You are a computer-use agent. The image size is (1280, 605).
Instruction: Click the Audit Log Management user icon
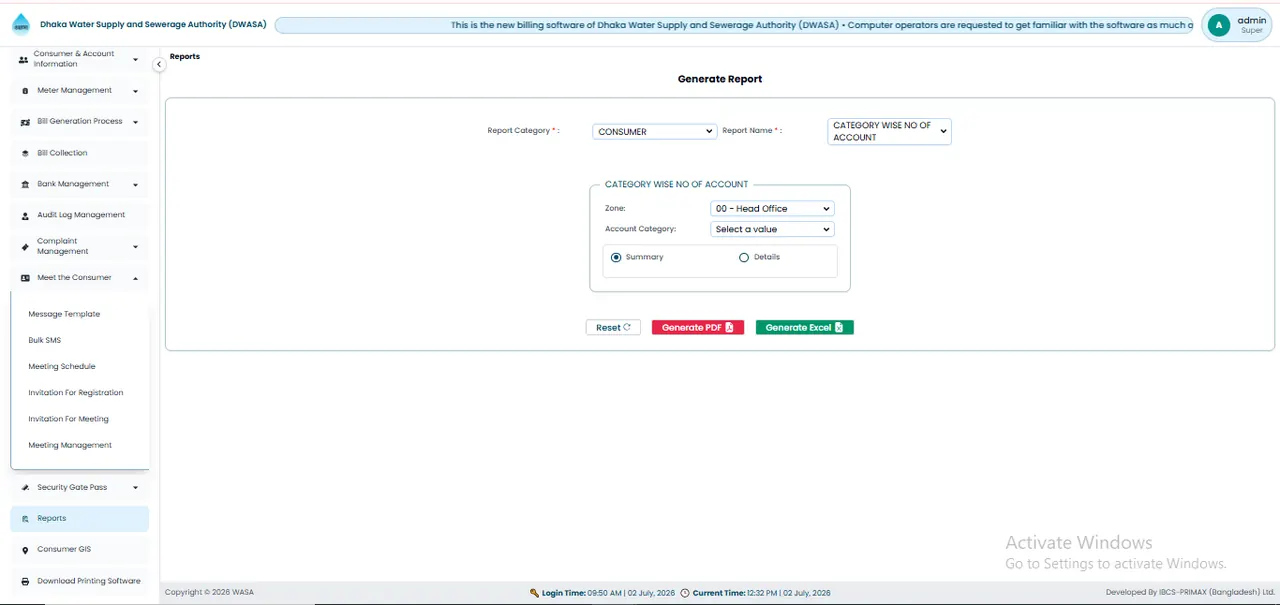pos(25,215)
